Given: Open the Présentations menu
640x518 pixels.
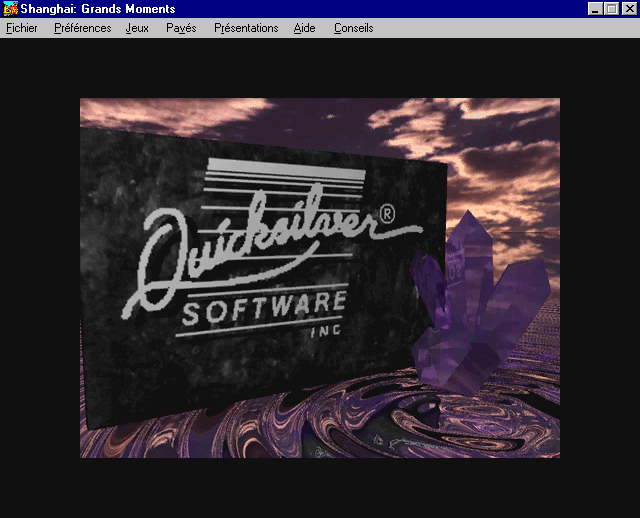Looking at the screenshot, I should click(x=246, y=28).
